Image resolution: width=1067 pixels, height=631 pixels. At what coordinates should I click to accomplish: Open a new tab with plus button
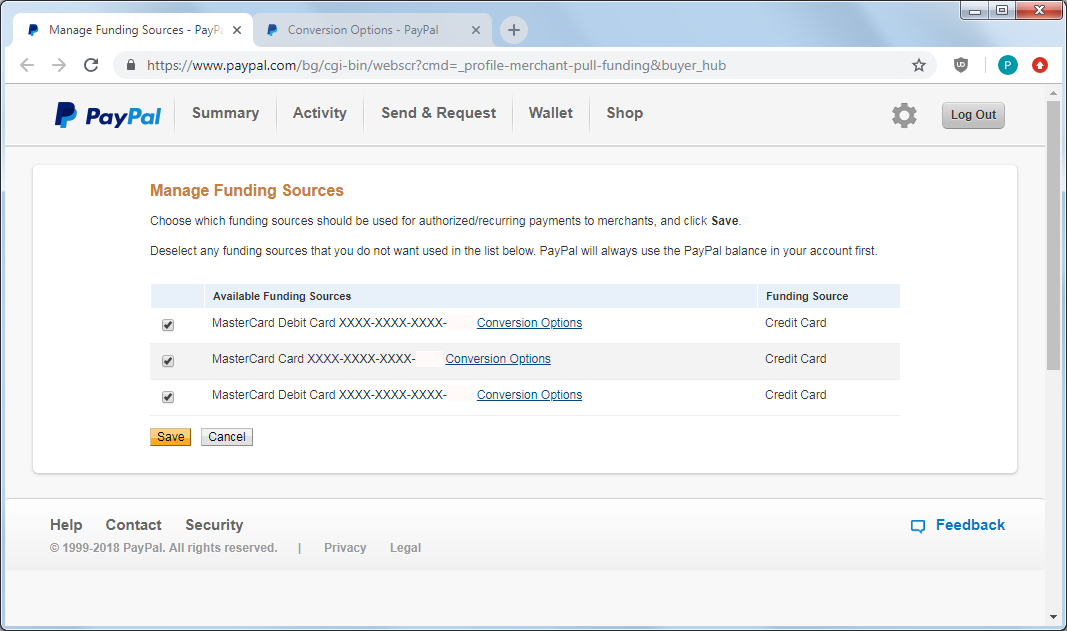(x=514, y=30)
